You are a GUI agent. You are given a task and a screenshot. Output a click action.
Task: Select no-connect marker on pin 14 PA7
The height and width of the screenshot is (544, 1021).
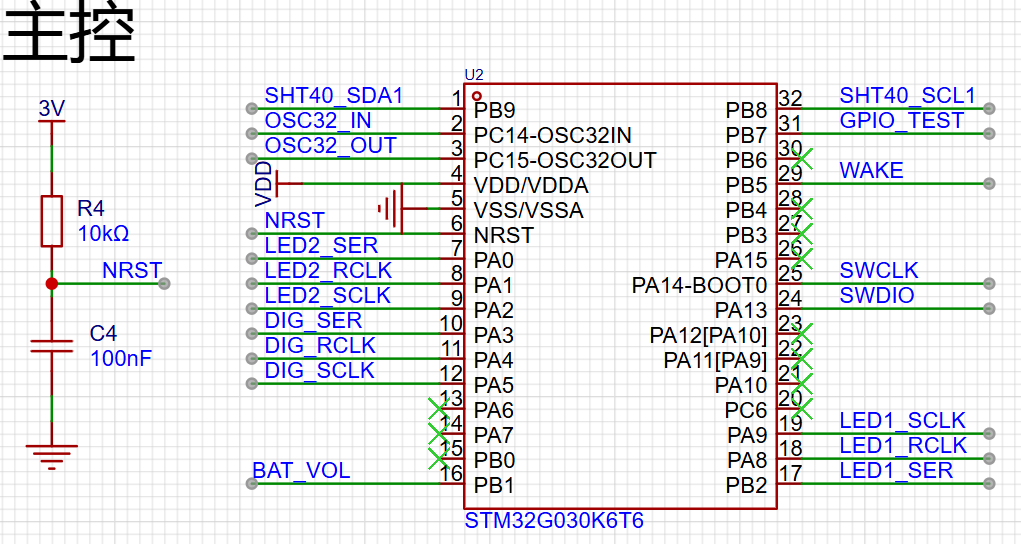[438, 434]
